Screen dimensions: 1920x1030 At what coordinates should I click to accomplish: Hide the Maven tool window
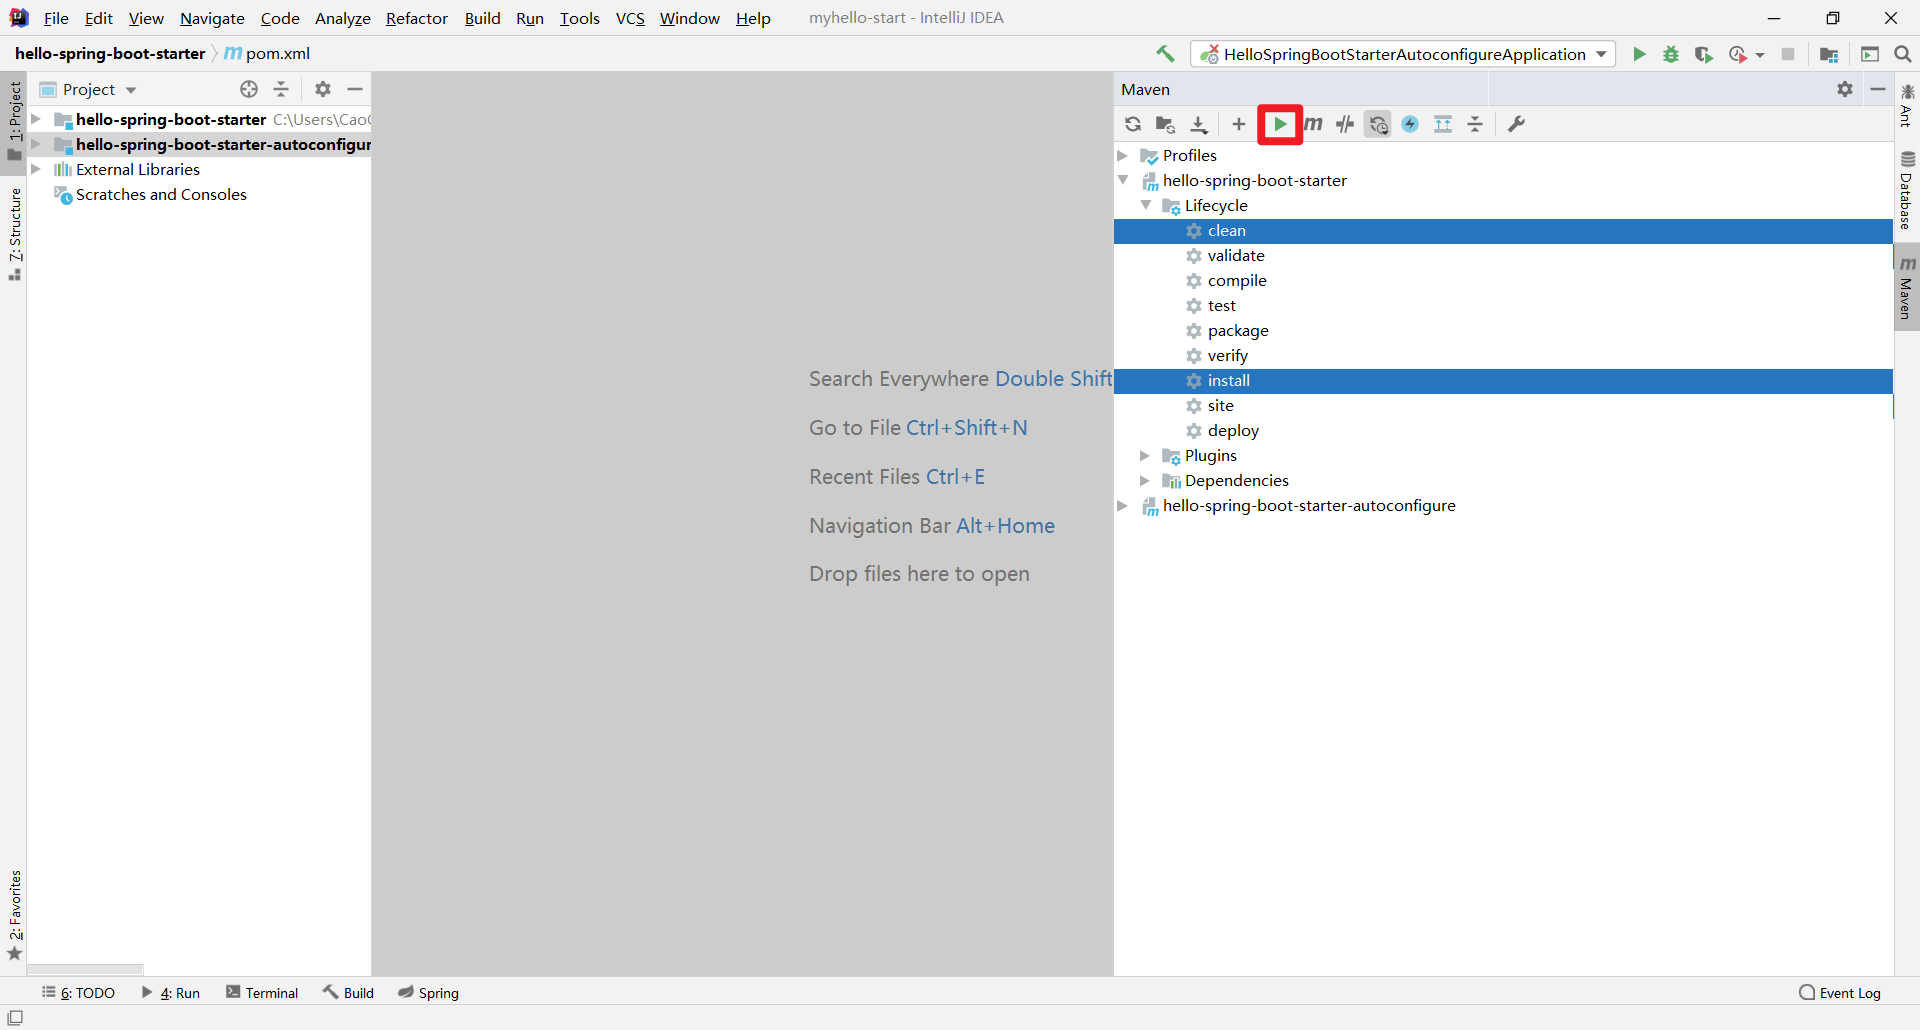(x=1878, y=89)
